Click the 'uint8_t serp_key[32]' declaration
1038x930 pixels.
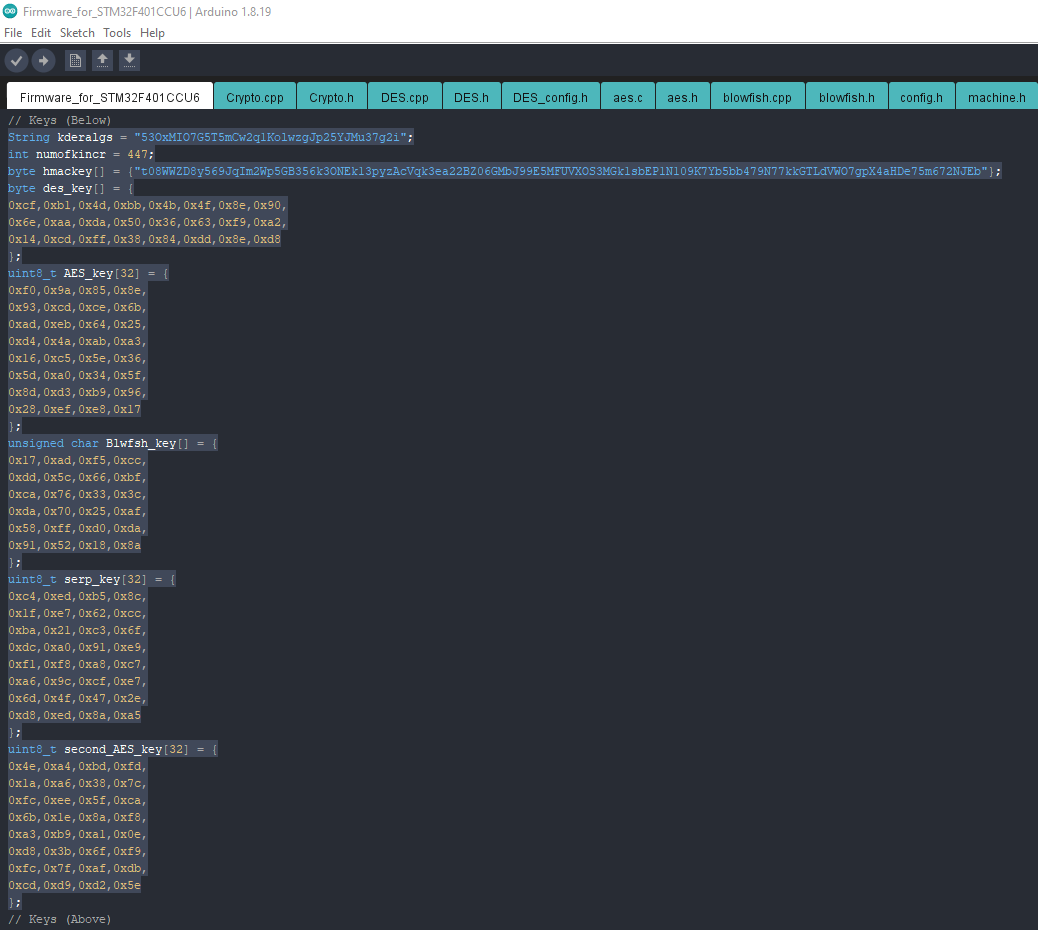[x=91, y=579]
